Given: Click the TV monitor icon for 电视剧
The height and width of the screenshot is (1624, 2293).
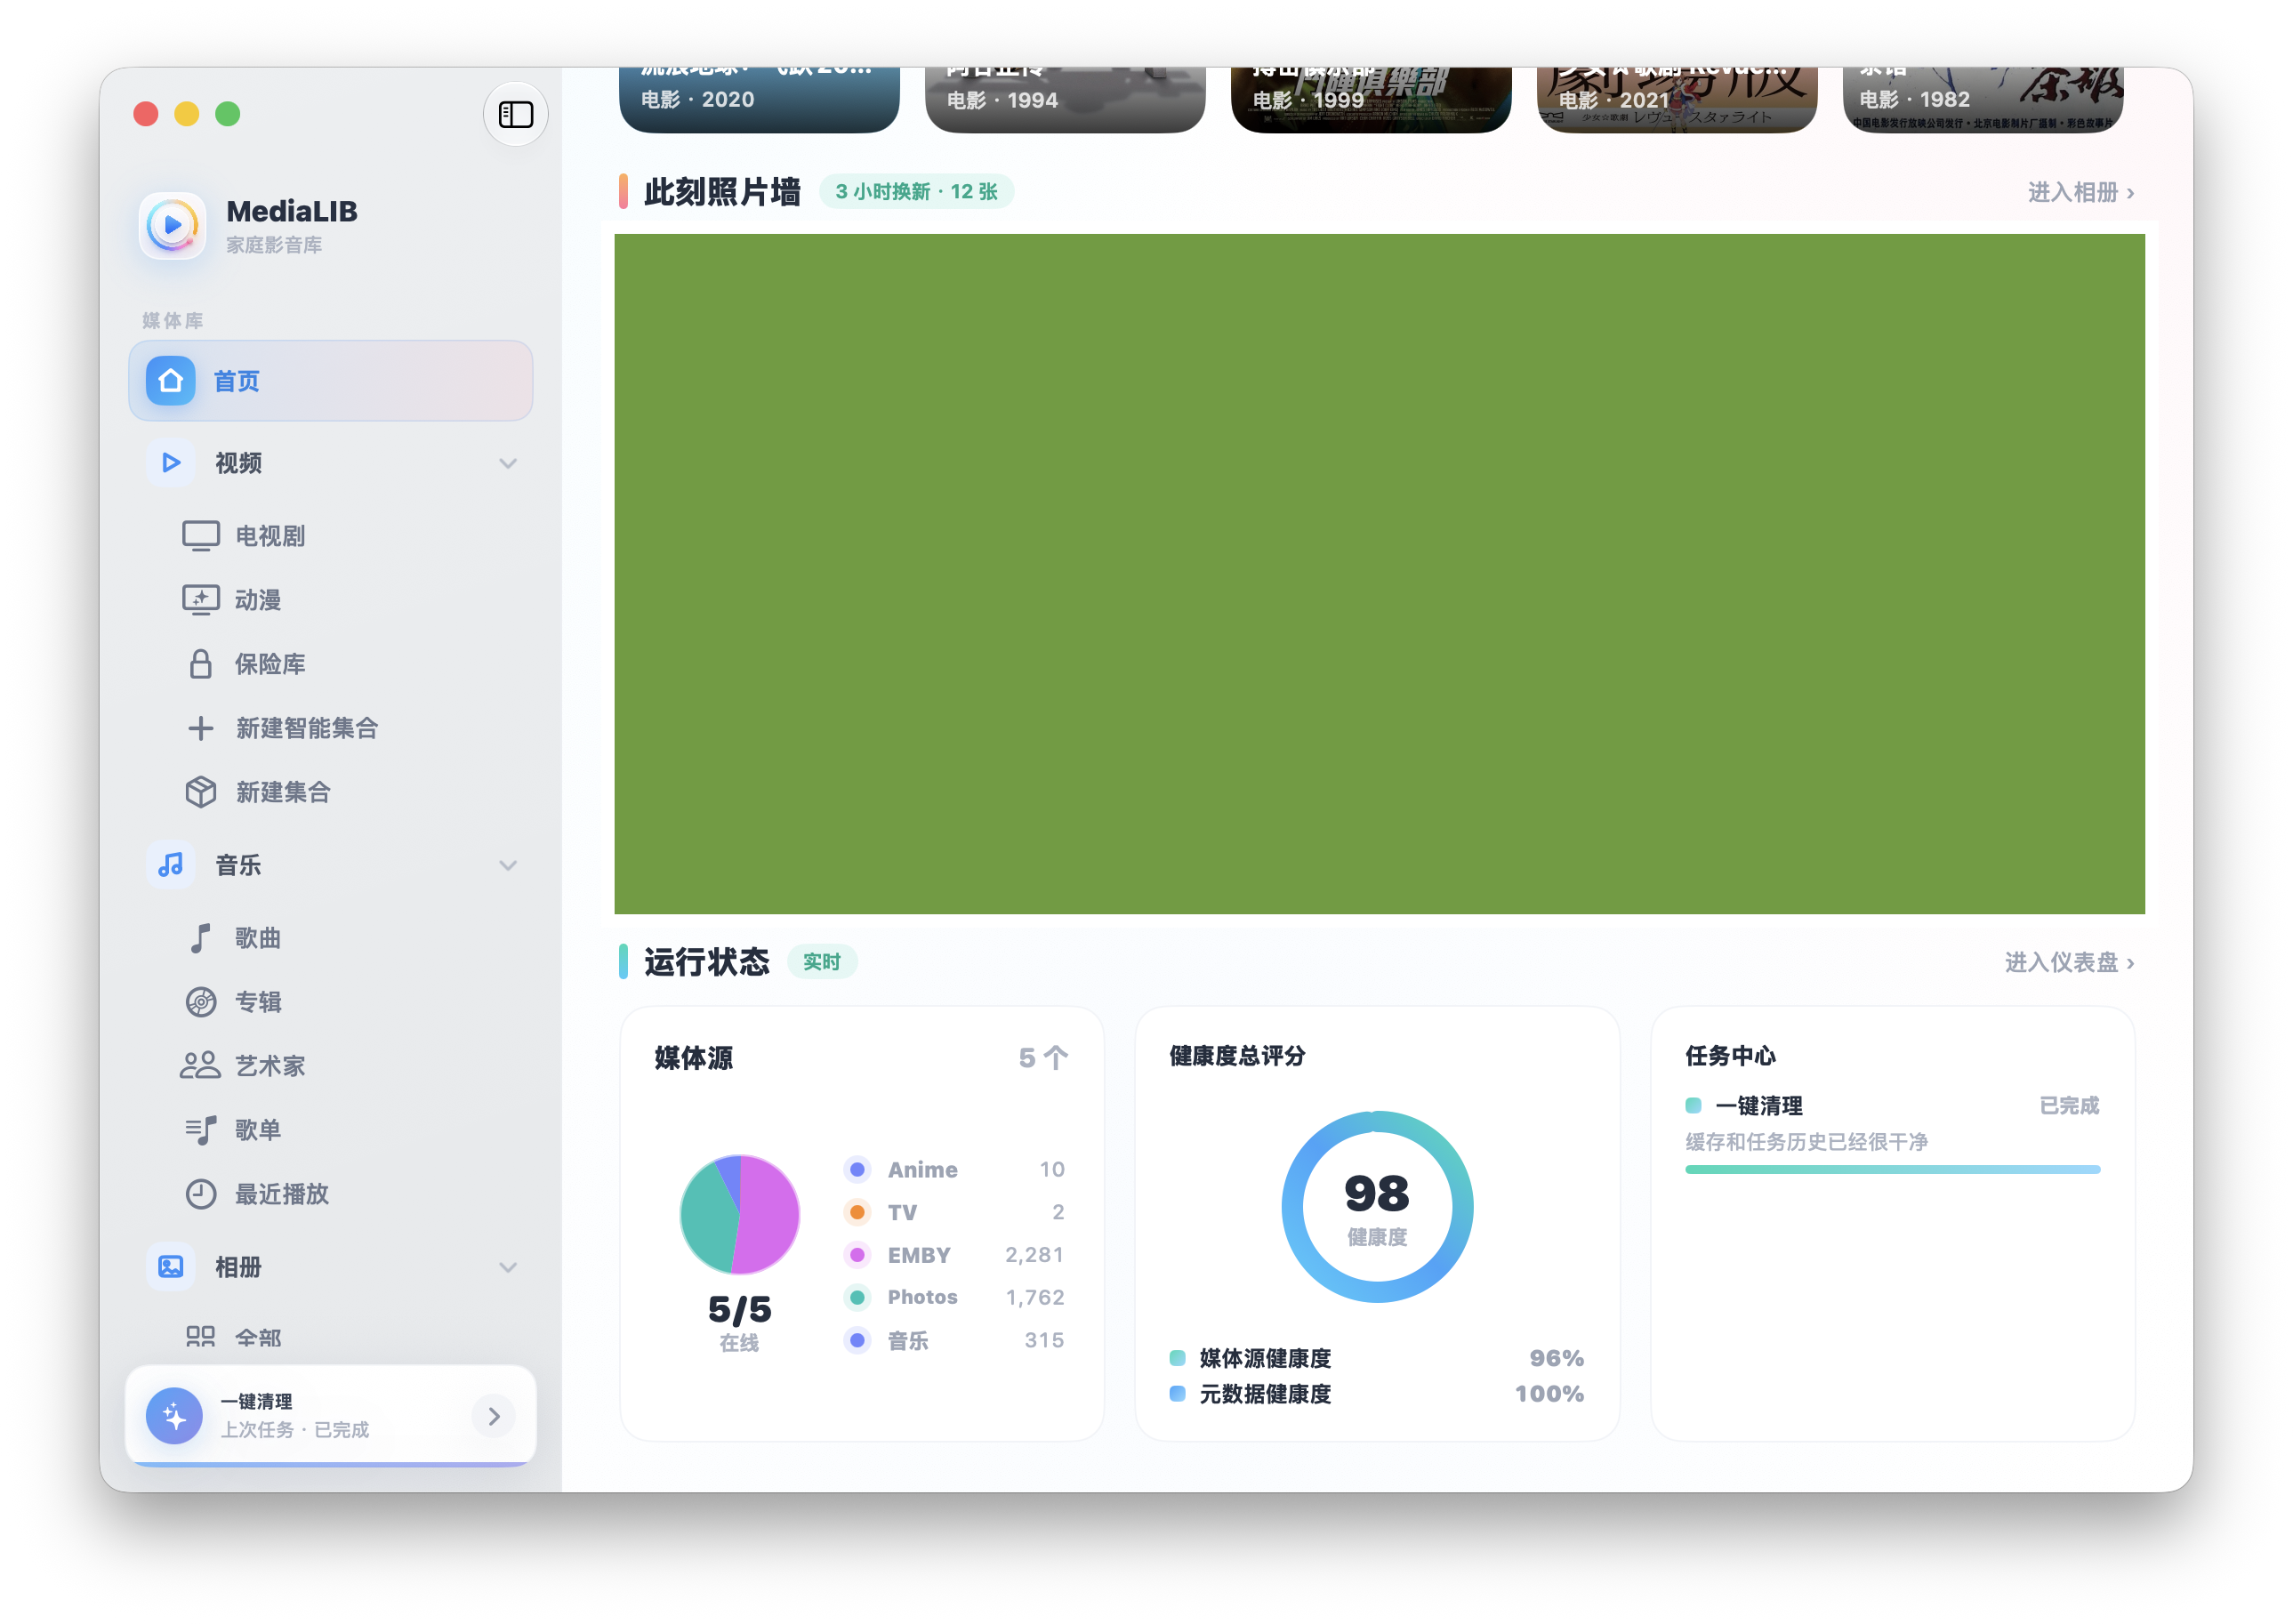Looking at the screenshot, I should pyautogui.click(x=200, y=536).
